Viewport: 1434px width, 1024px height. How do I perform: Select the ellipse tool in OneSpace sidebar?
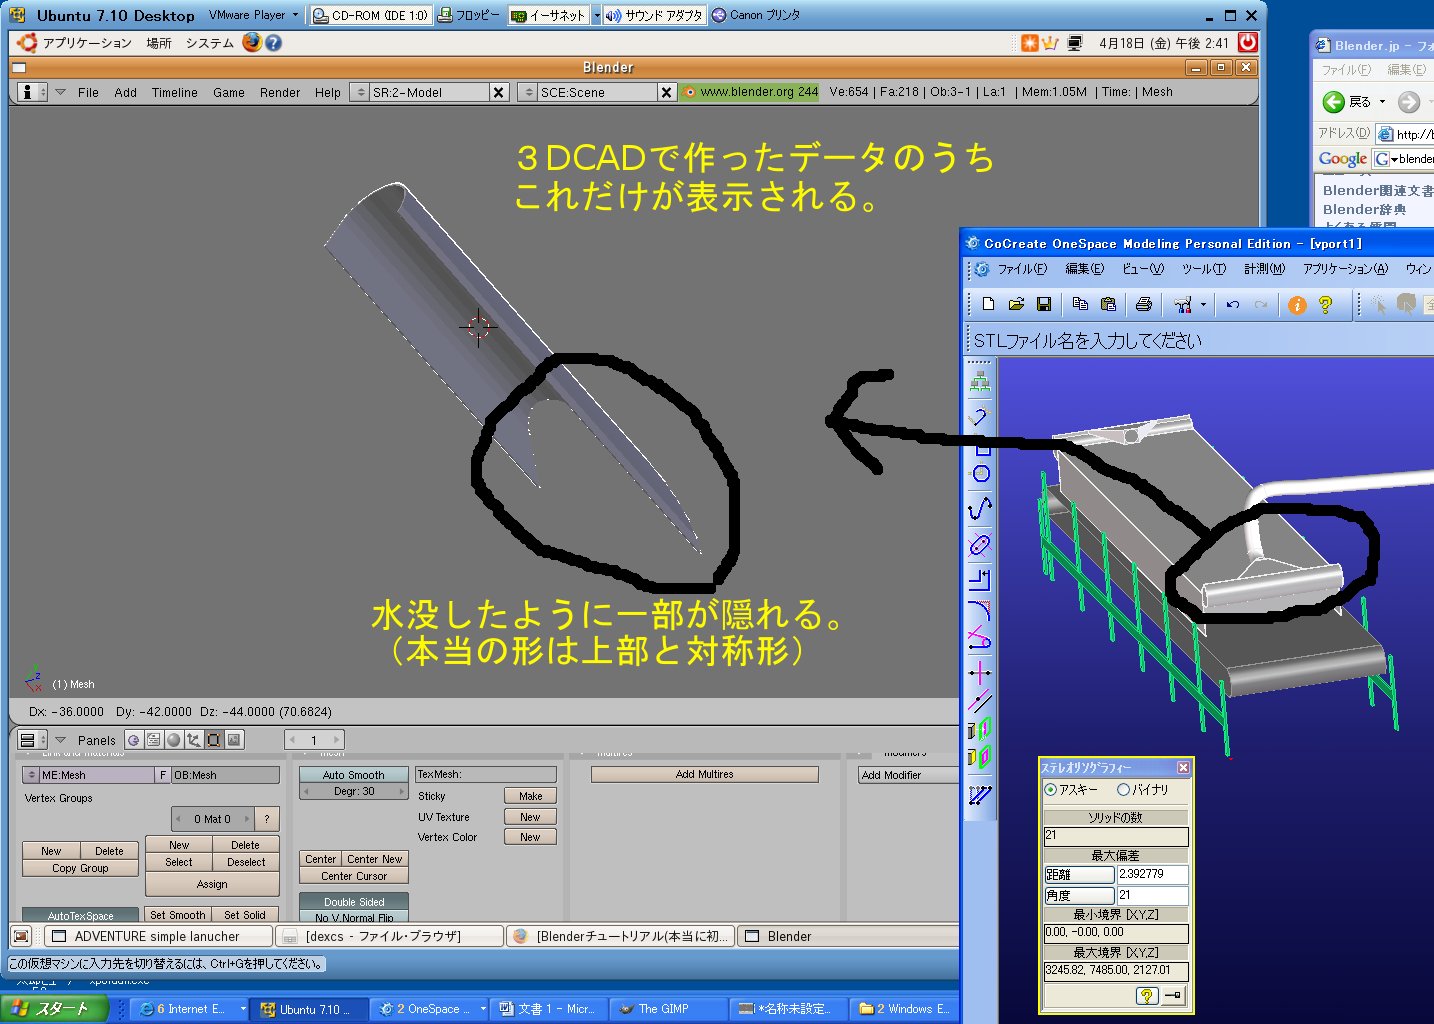980,545
